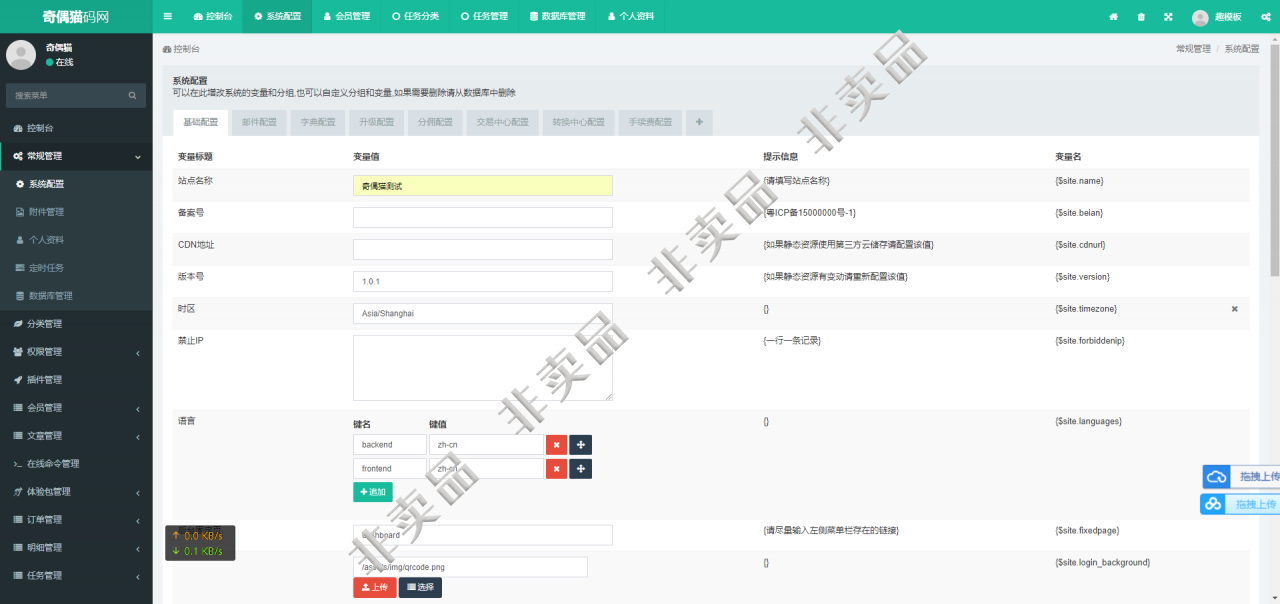
Task: Expand the 体验包管理 sidebar group
Action: coord(76,492)
